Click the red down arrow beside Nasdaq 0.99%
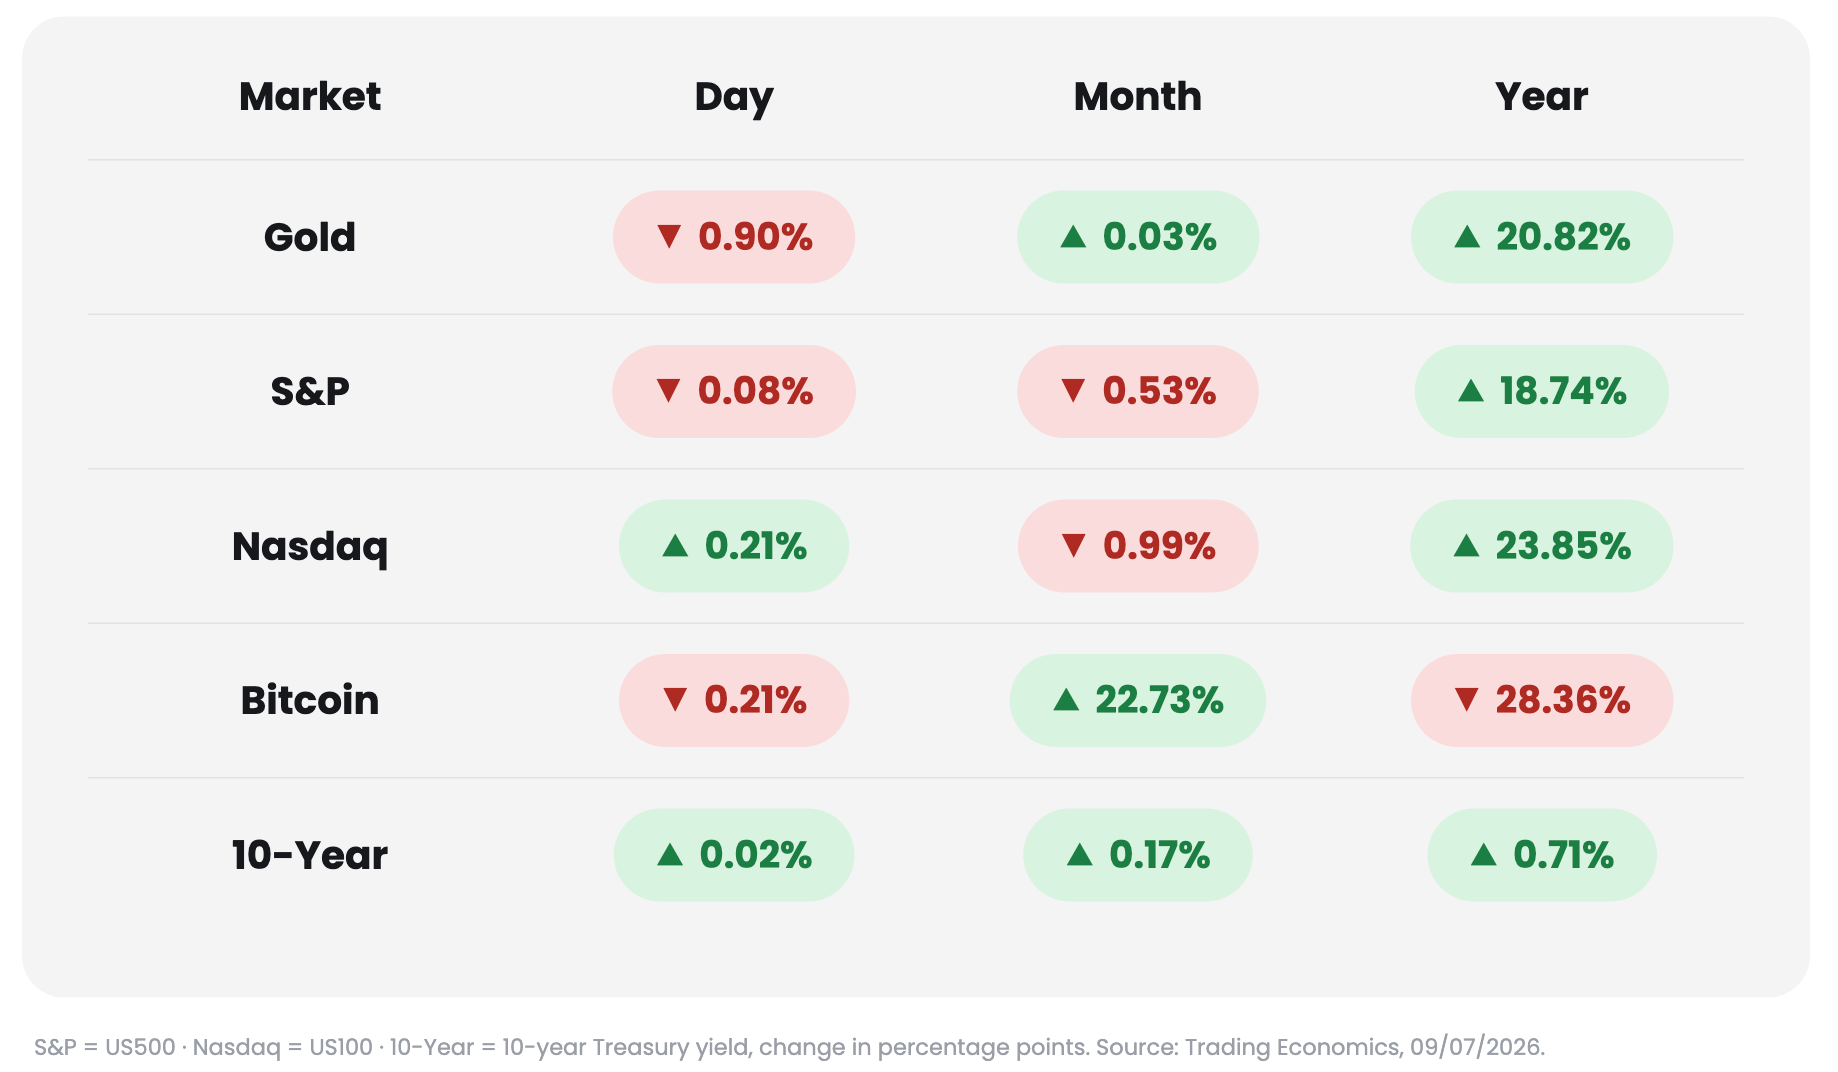 [1073, 546]
